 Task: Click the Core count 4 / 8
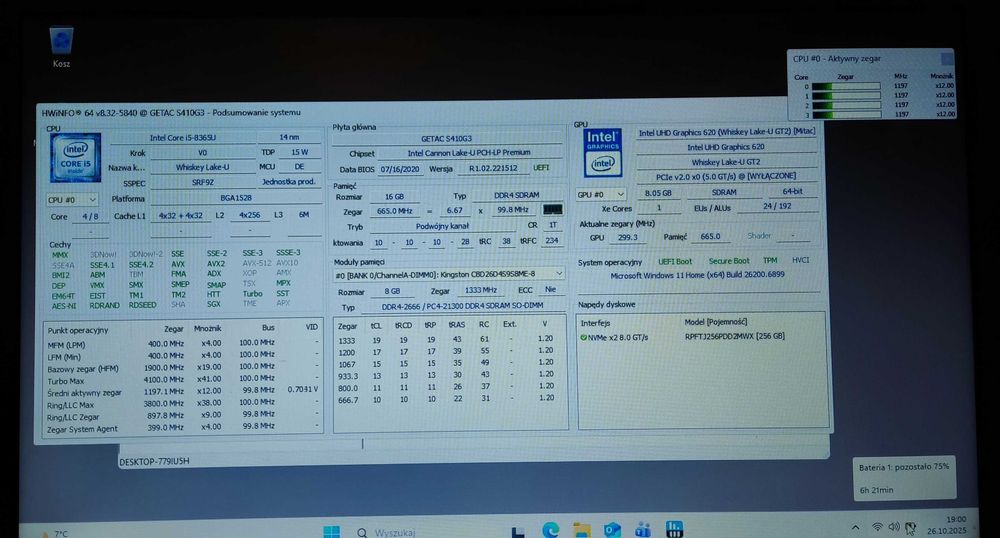pos(90,217)
